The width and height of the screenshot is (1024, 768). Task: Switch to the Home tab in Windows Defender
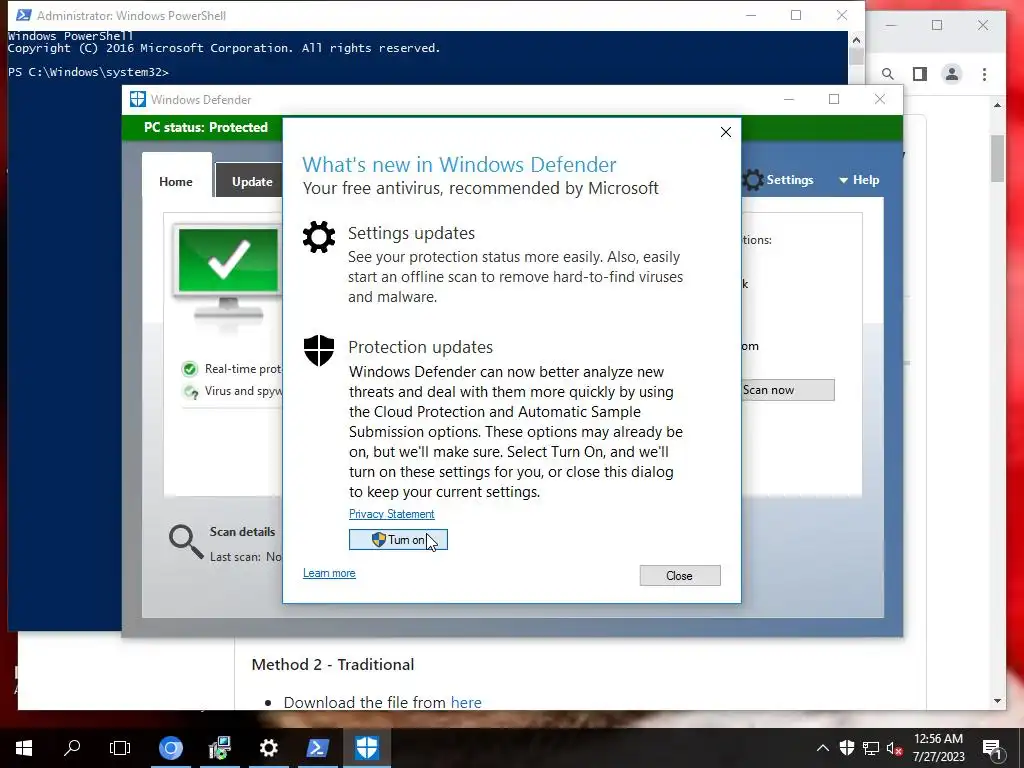(176, 182)
